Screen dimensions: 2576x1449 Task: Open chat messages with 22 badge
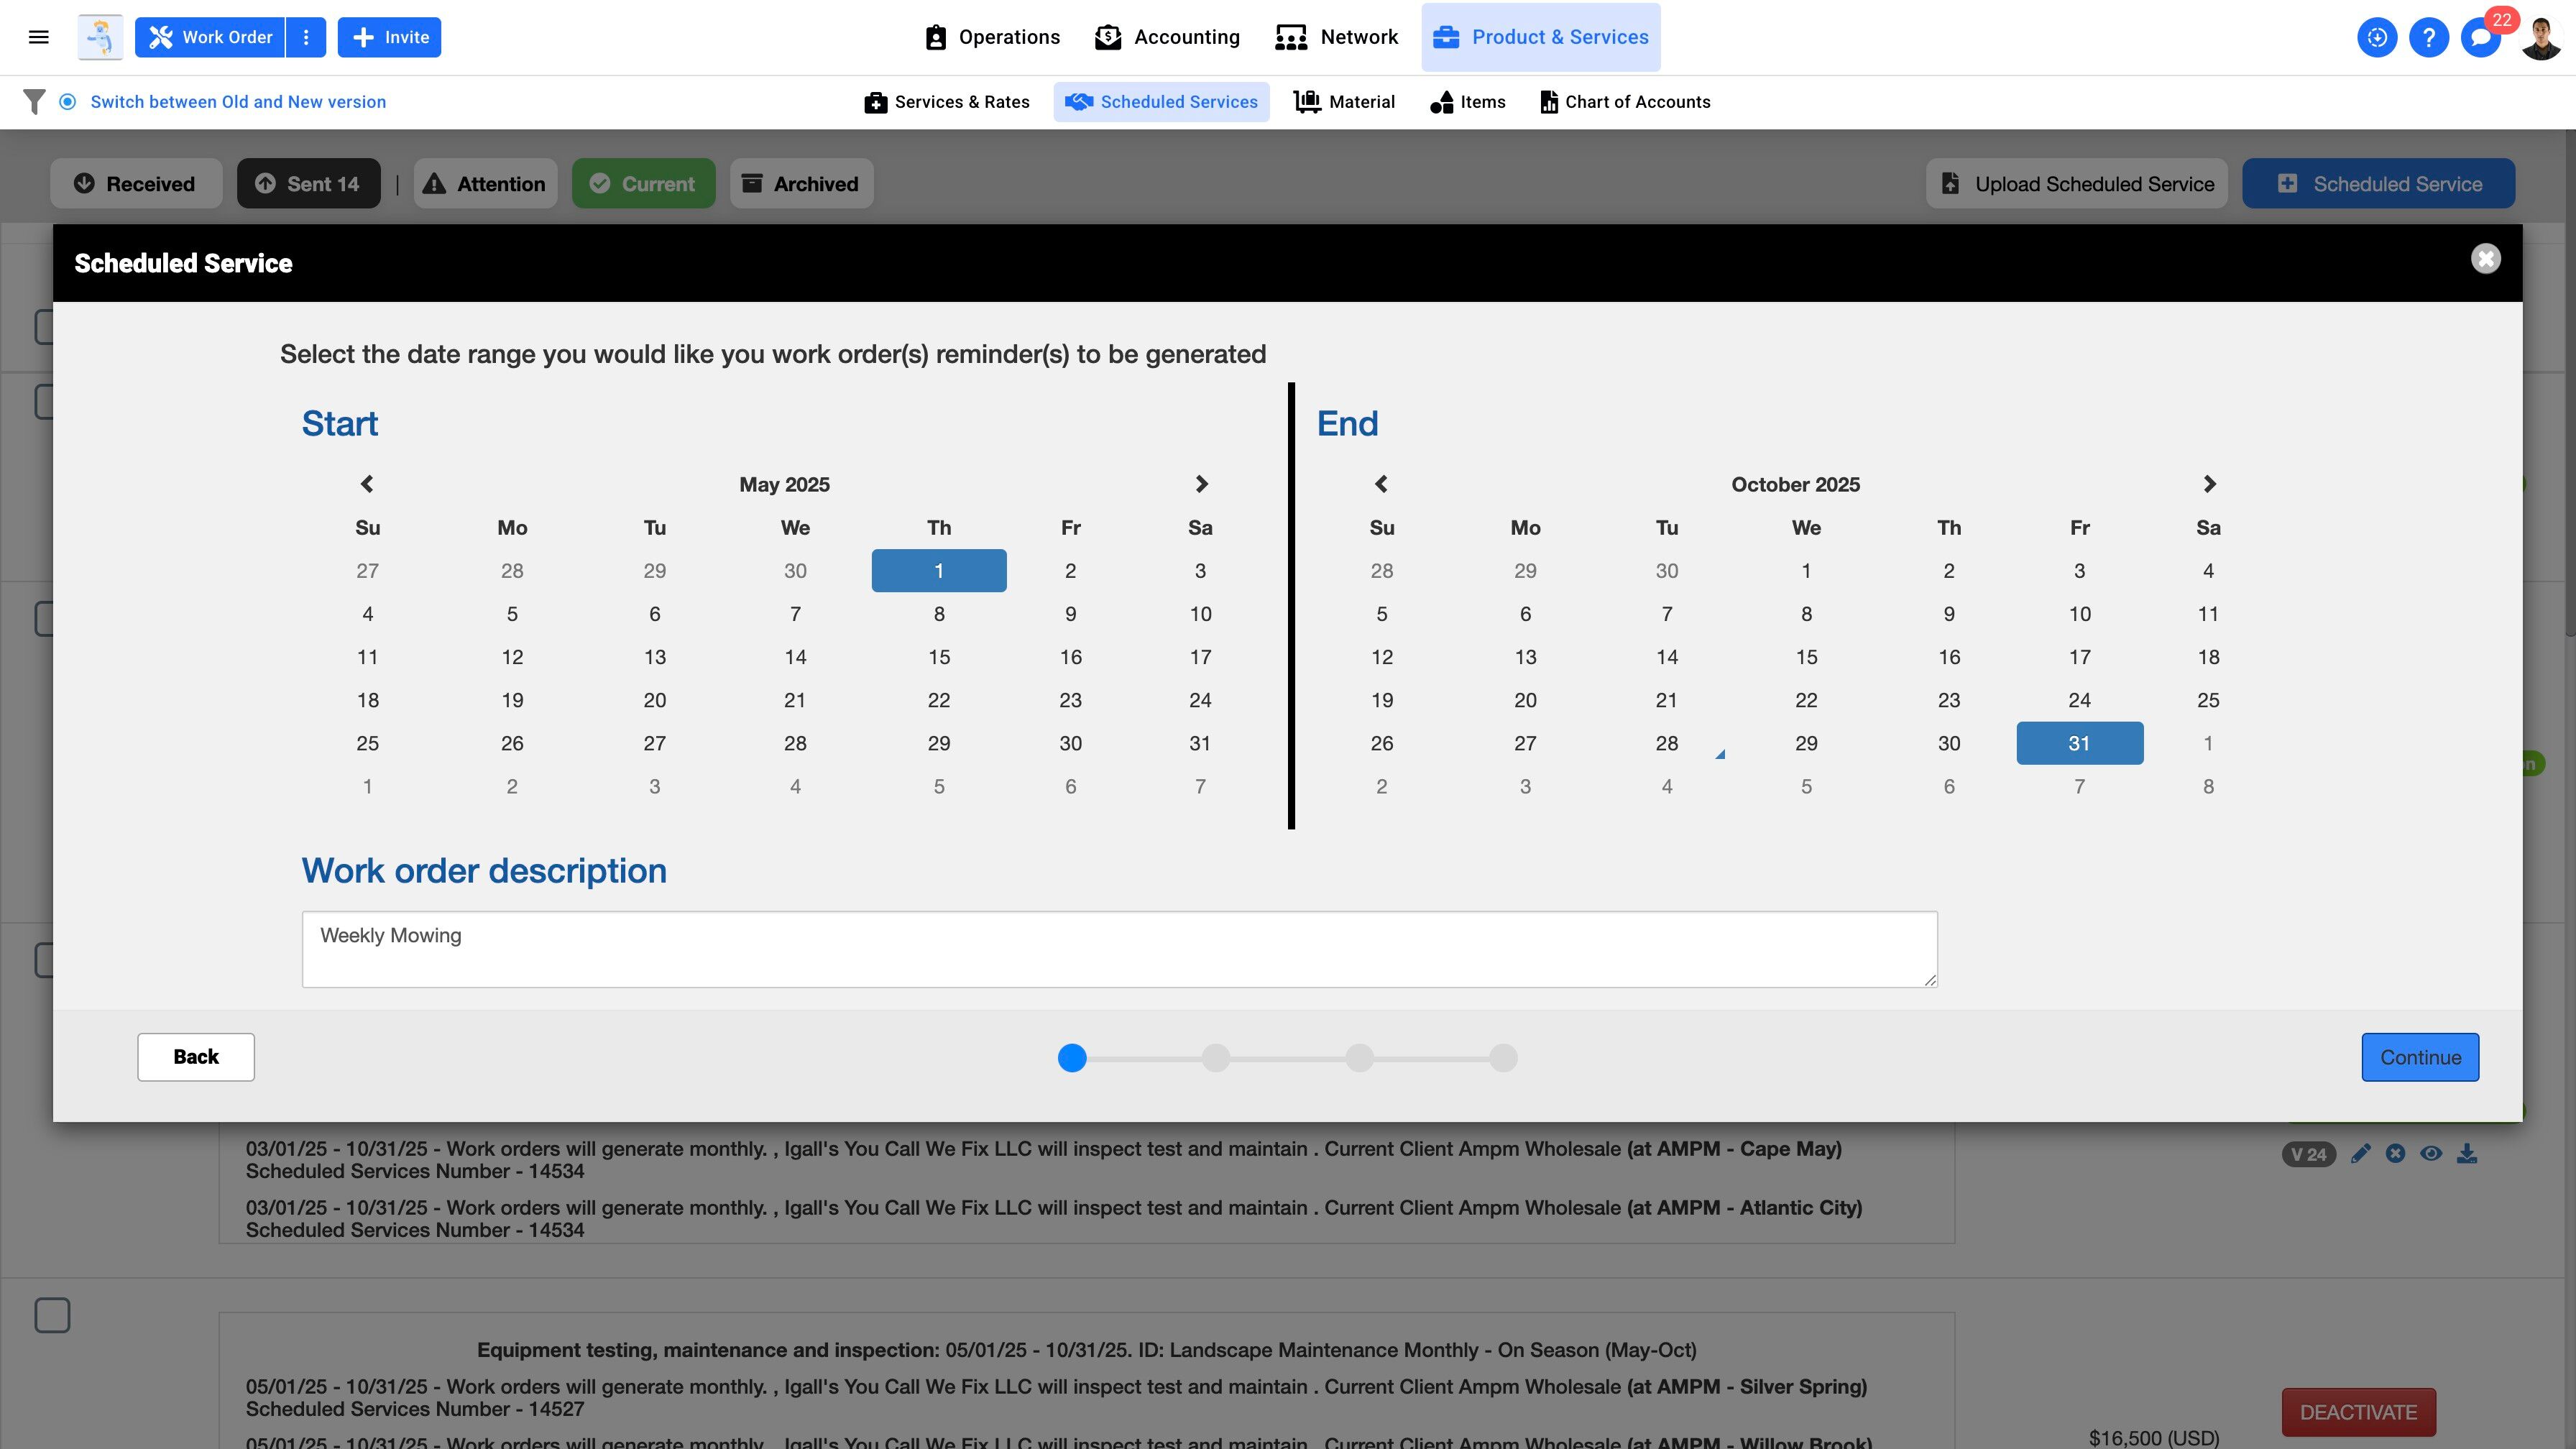(x=2480, y=37)
